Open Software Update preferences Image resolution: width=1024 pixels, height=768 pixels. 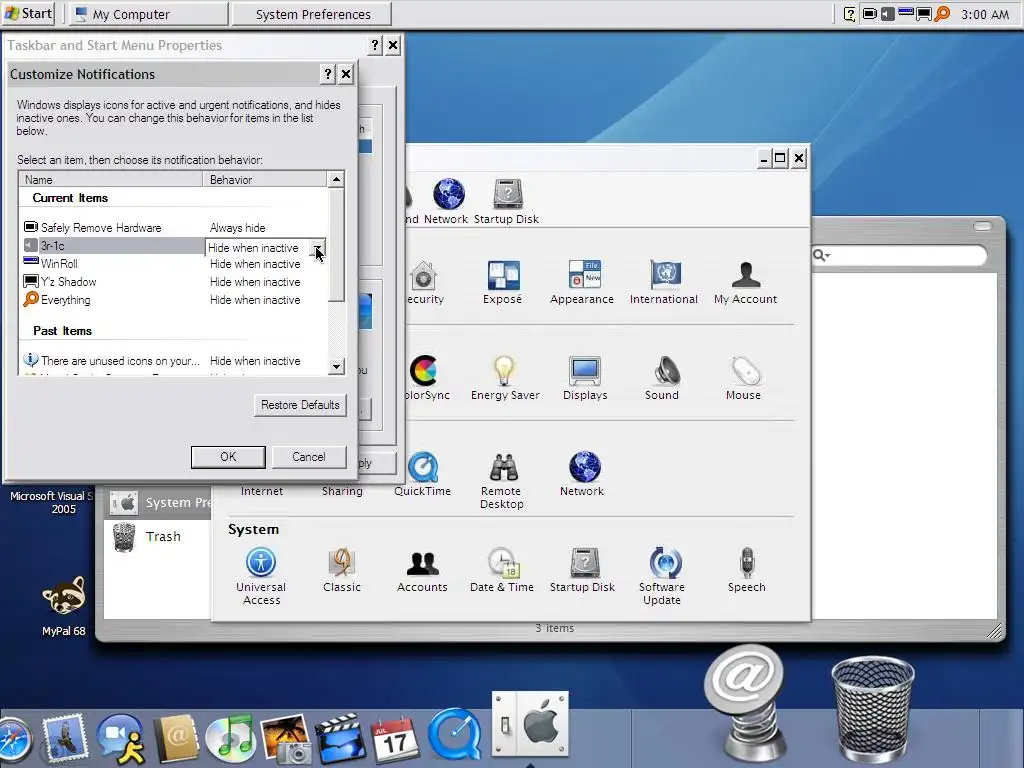(x=662, y=576)
